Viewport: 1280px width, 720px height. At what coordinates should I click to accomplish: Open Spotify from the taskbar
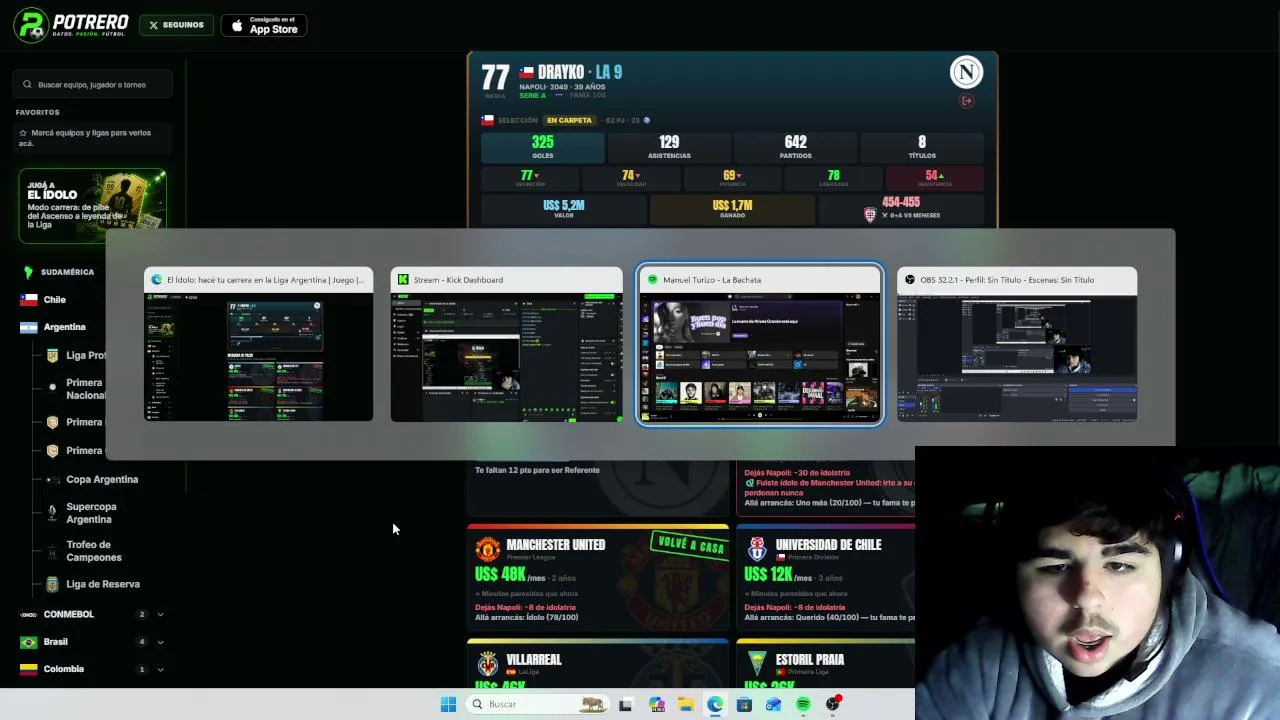(x=803, y=704)
